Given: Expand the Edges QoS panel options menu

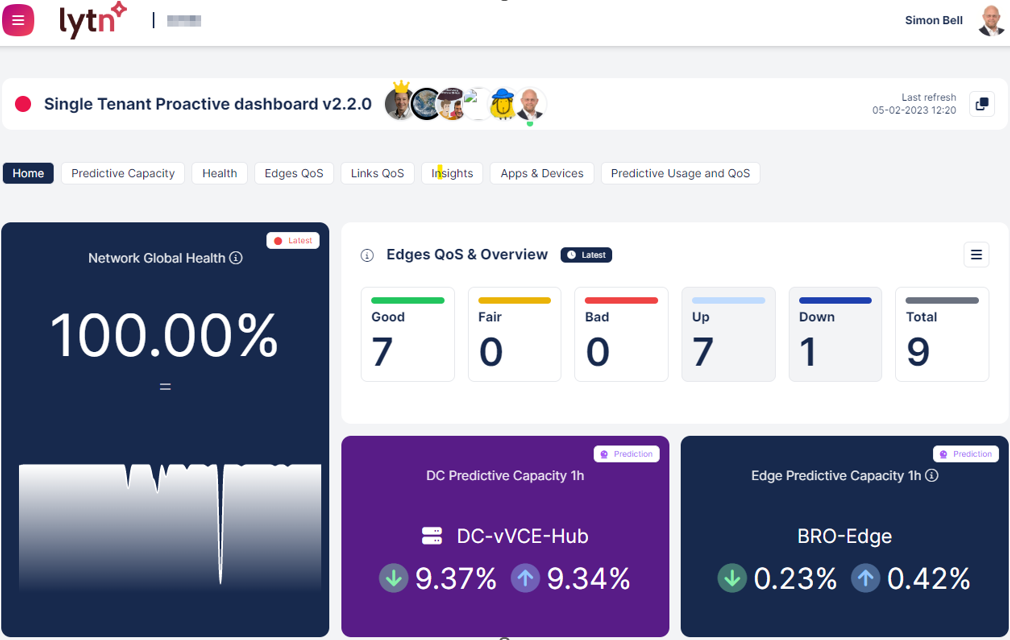Looking at the screenshot, I should click(976, 255).
